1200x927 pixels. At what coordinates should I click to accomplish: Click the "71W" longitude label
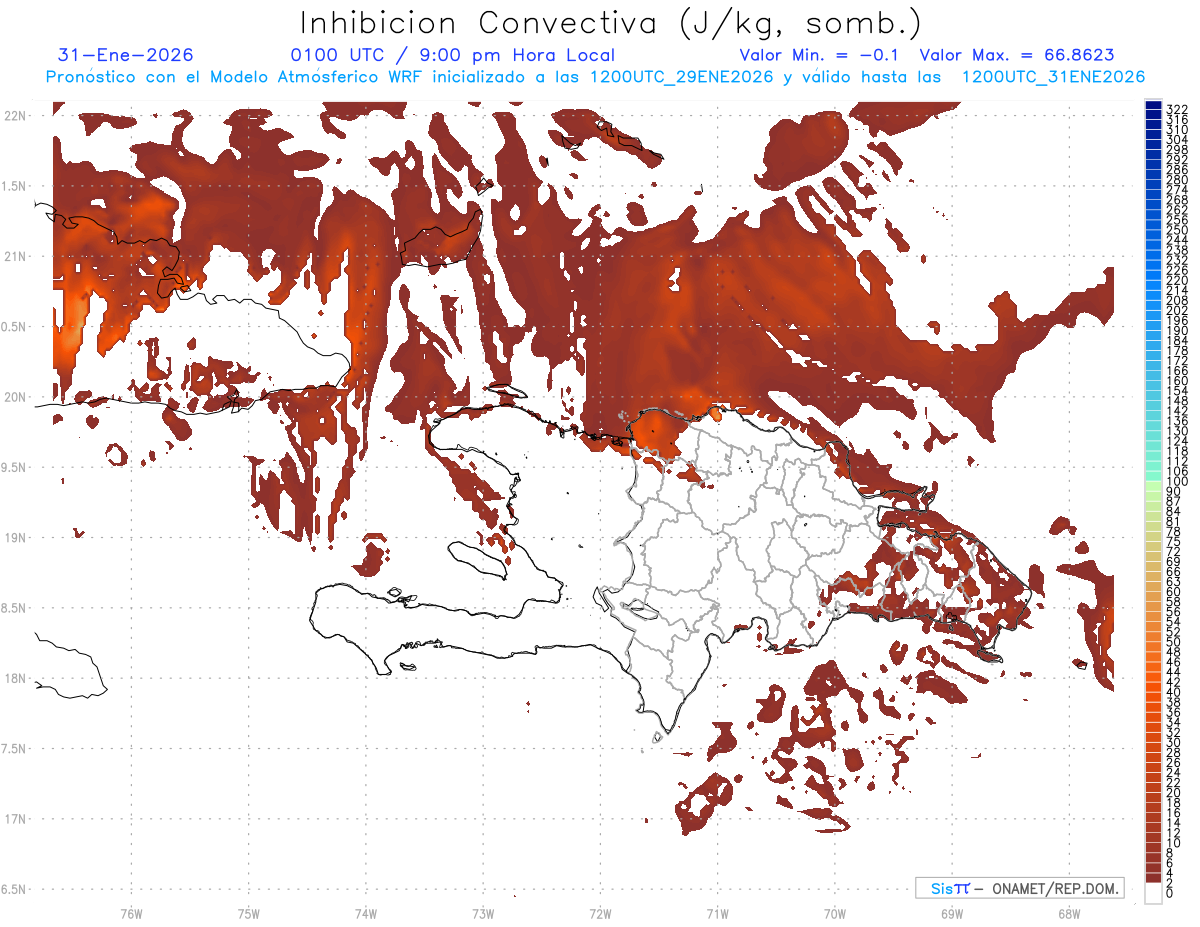click(717, 913)
